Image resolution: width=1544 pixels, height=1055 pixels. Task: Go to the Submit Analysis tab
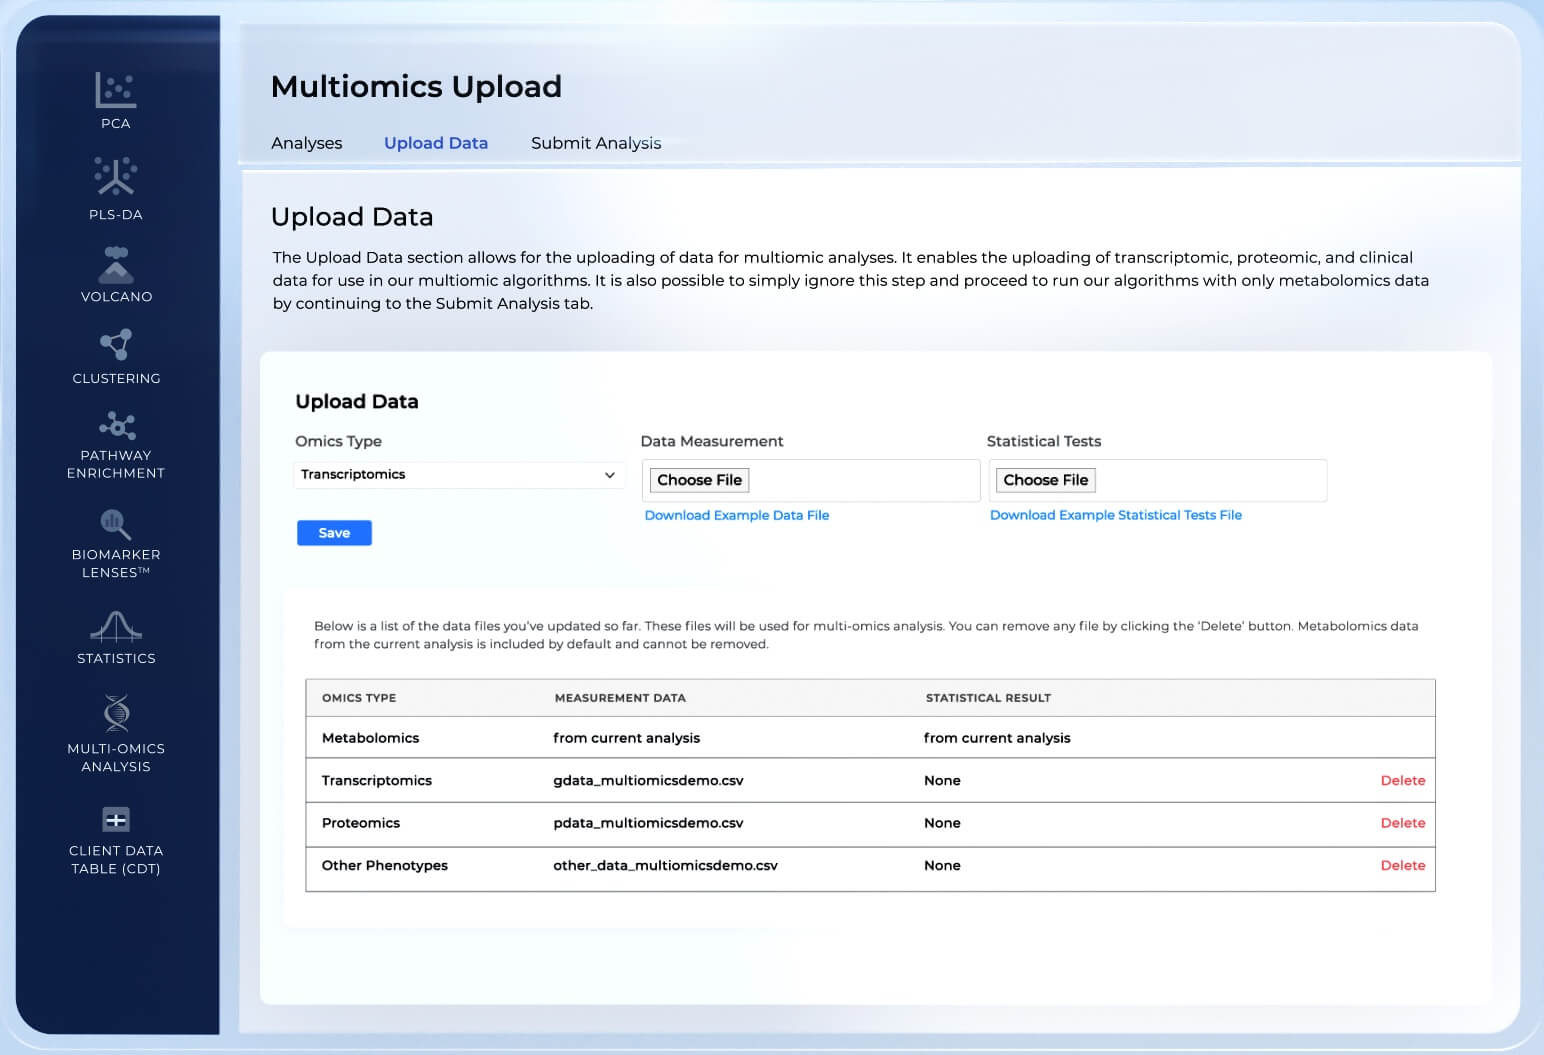coord(596,143)
